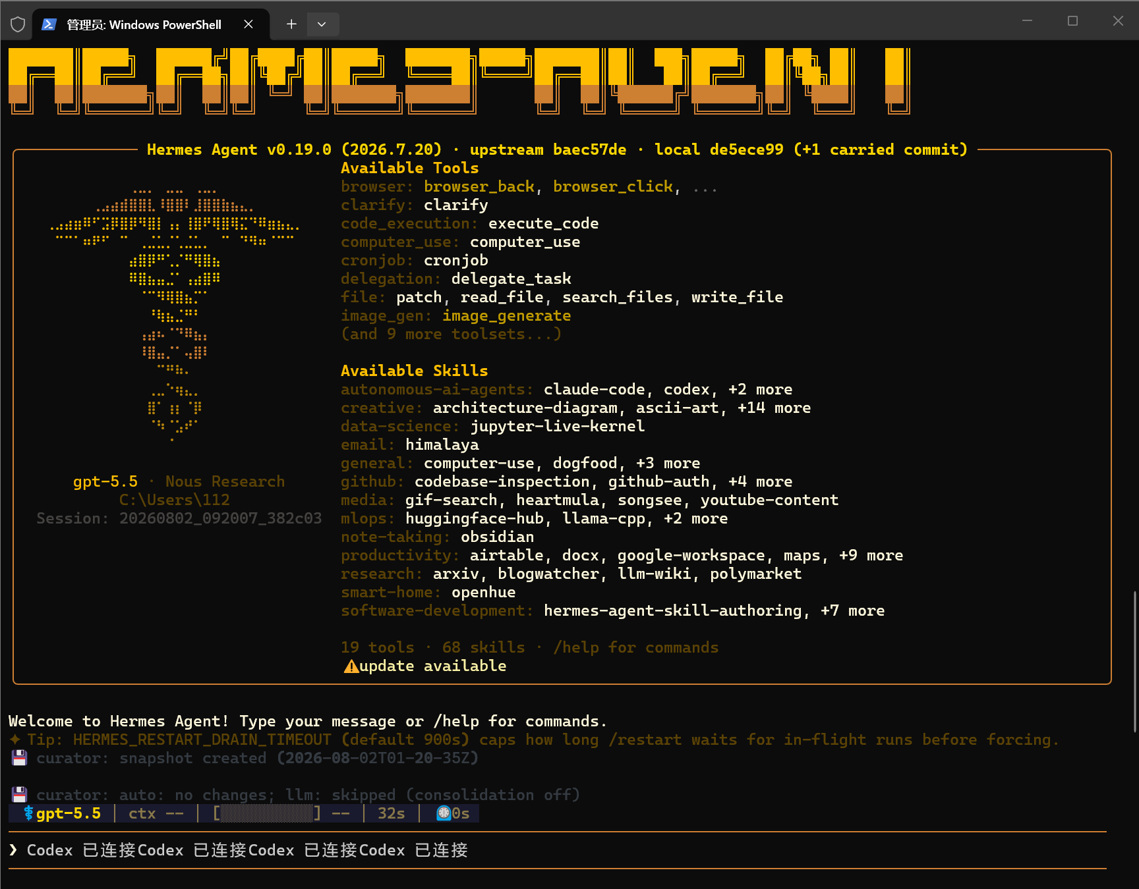Click the 'Available Tools' heading
This screenshot has width=1139, height=889.
pyautogui.click(x=410, y=168)
